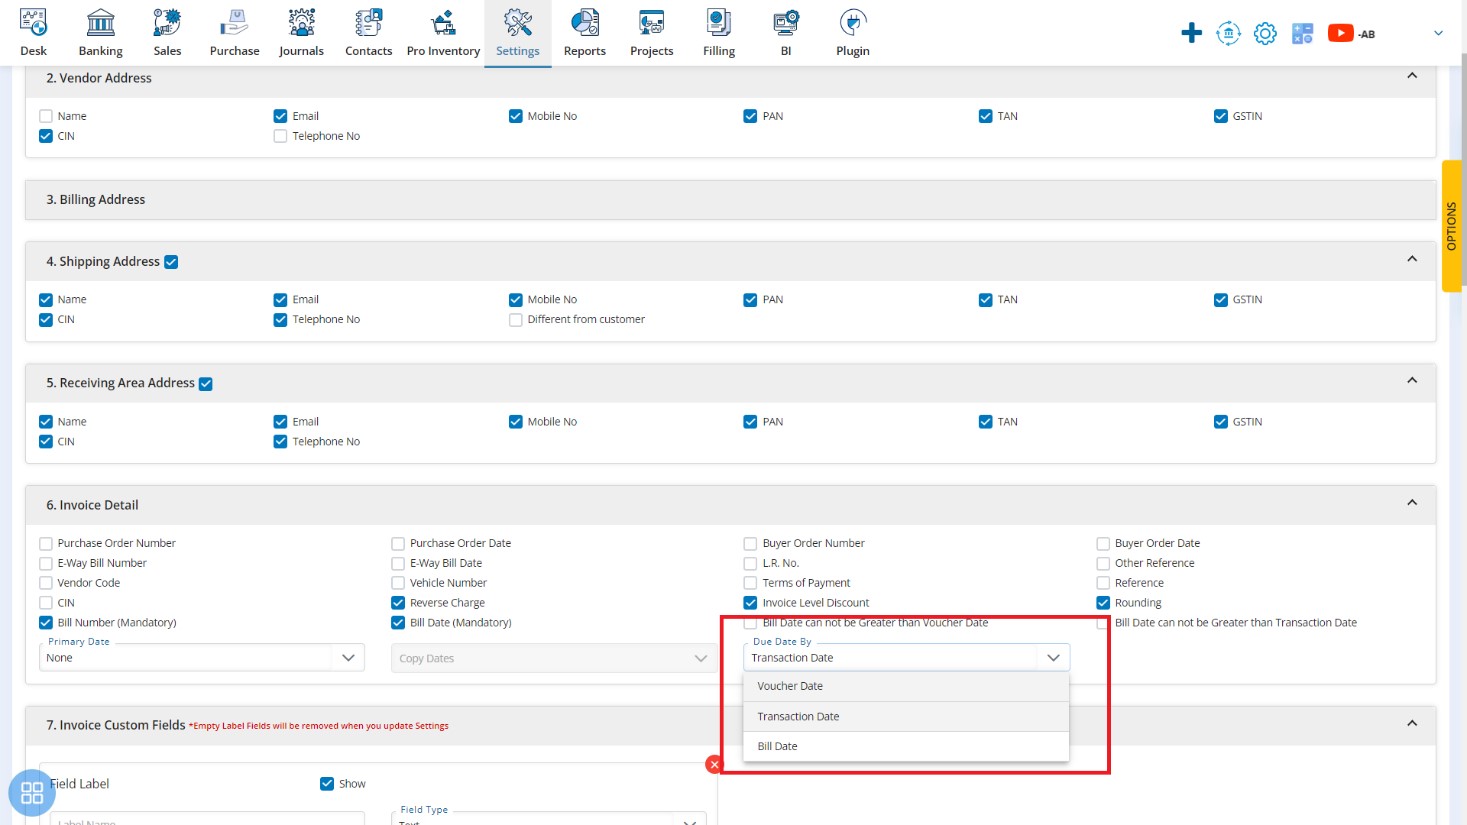Image resolution: width=1467 pixels, height=825 pixels.
Task: Uncheck Bill Number (Mandatory) checkbox
Action: click(x=45, y=623)
